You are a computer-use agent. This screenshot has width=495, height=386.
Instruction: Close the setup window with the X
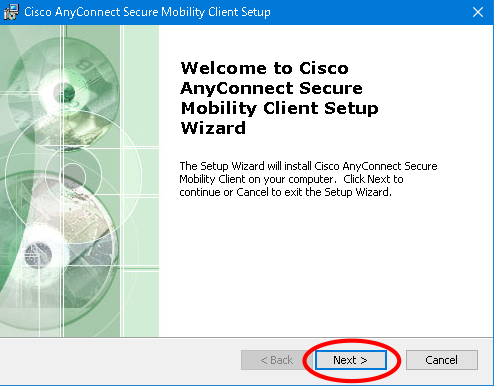478,12
